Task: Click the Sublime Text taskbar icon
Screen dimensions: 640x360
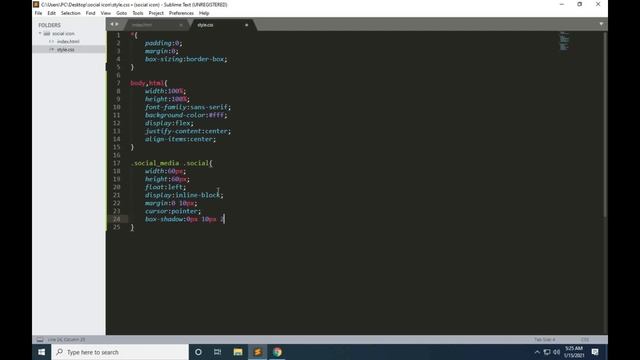Action: 258,352
